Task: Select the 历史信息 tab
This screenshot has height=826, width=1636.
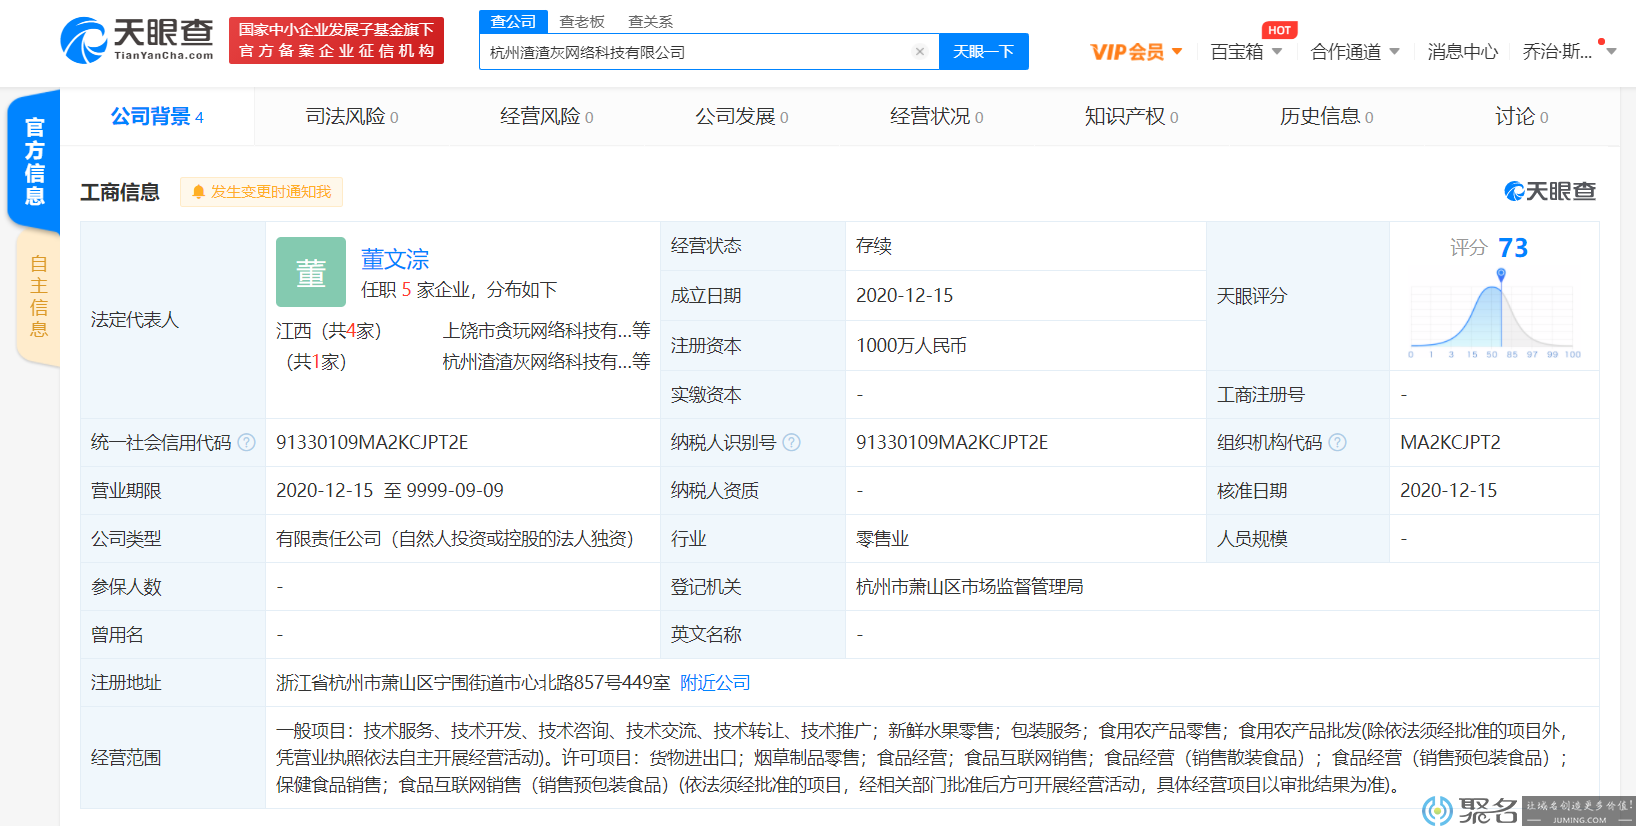Action: [x=1327, y=117]
